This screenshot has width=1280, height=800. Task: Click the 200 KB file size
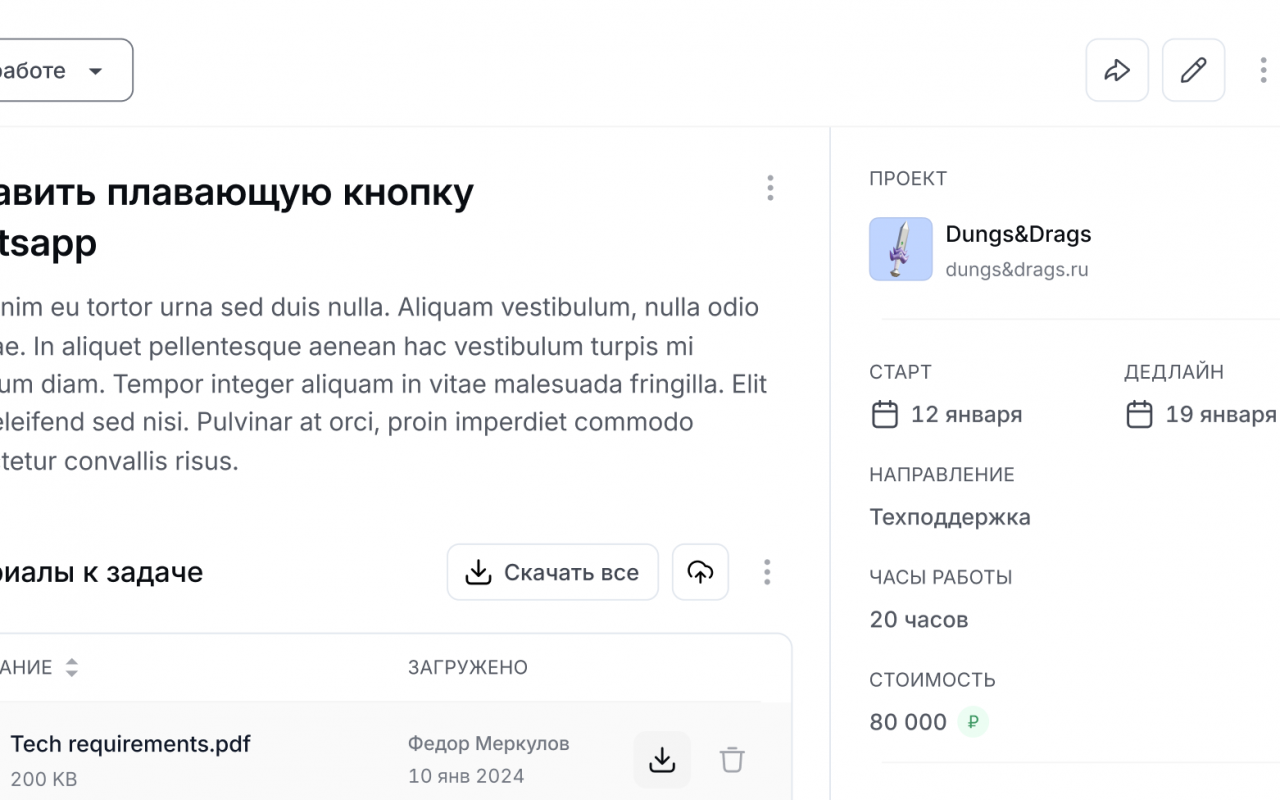44,779
